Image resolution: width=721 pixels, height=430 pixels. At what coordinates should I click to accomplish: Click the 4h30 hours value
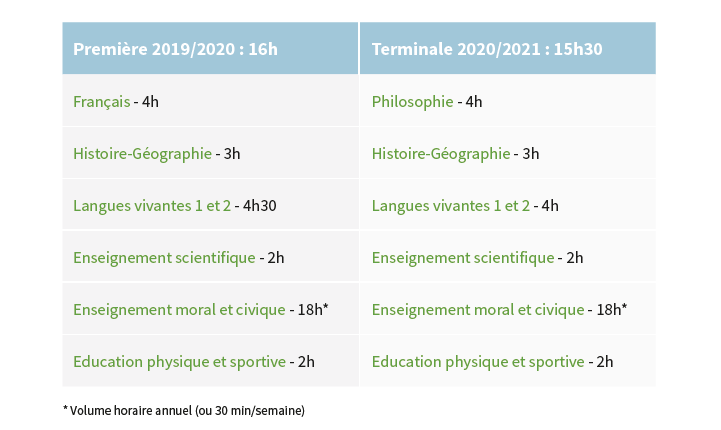coord(260,206)
